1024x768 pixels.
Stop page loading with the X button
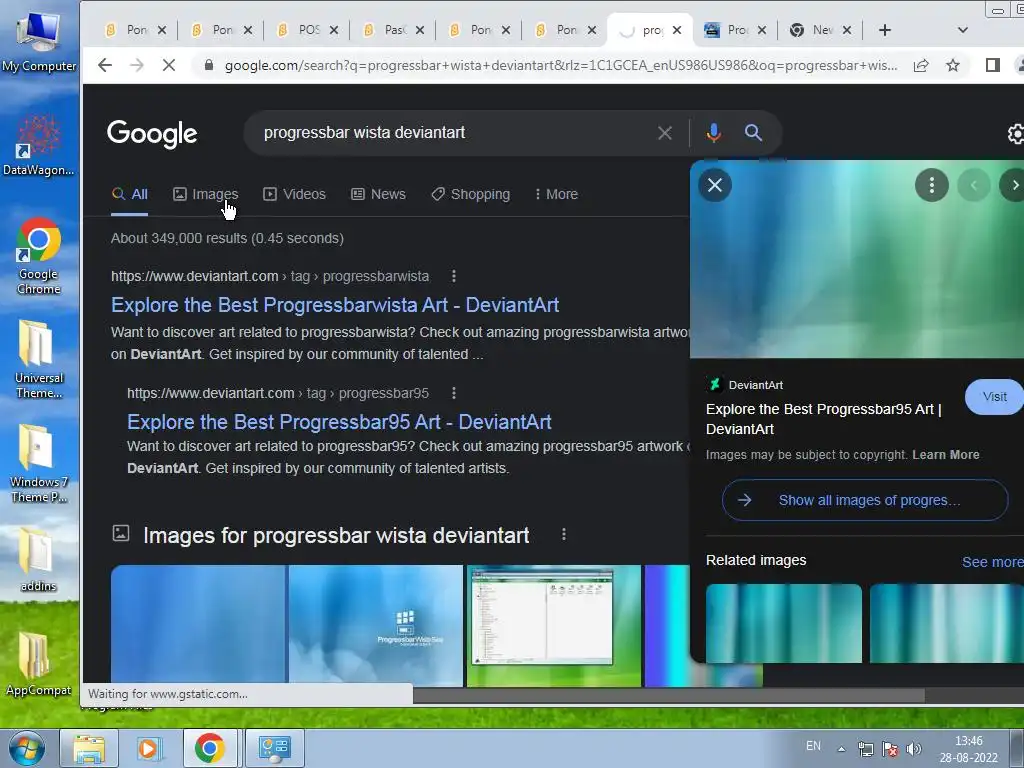(168, 65)
